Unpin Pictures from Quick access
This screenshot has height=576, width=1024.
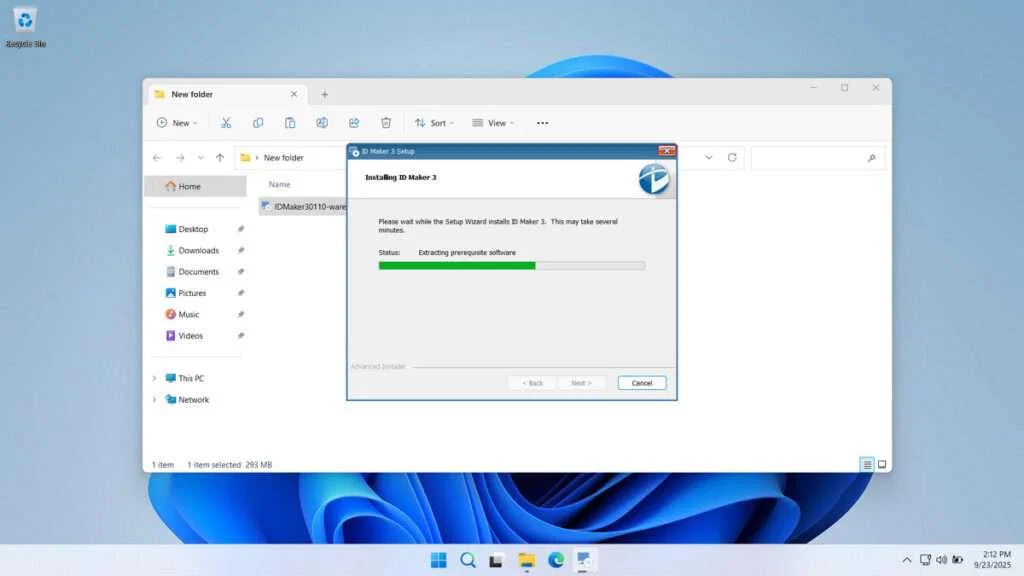(240, 293)
